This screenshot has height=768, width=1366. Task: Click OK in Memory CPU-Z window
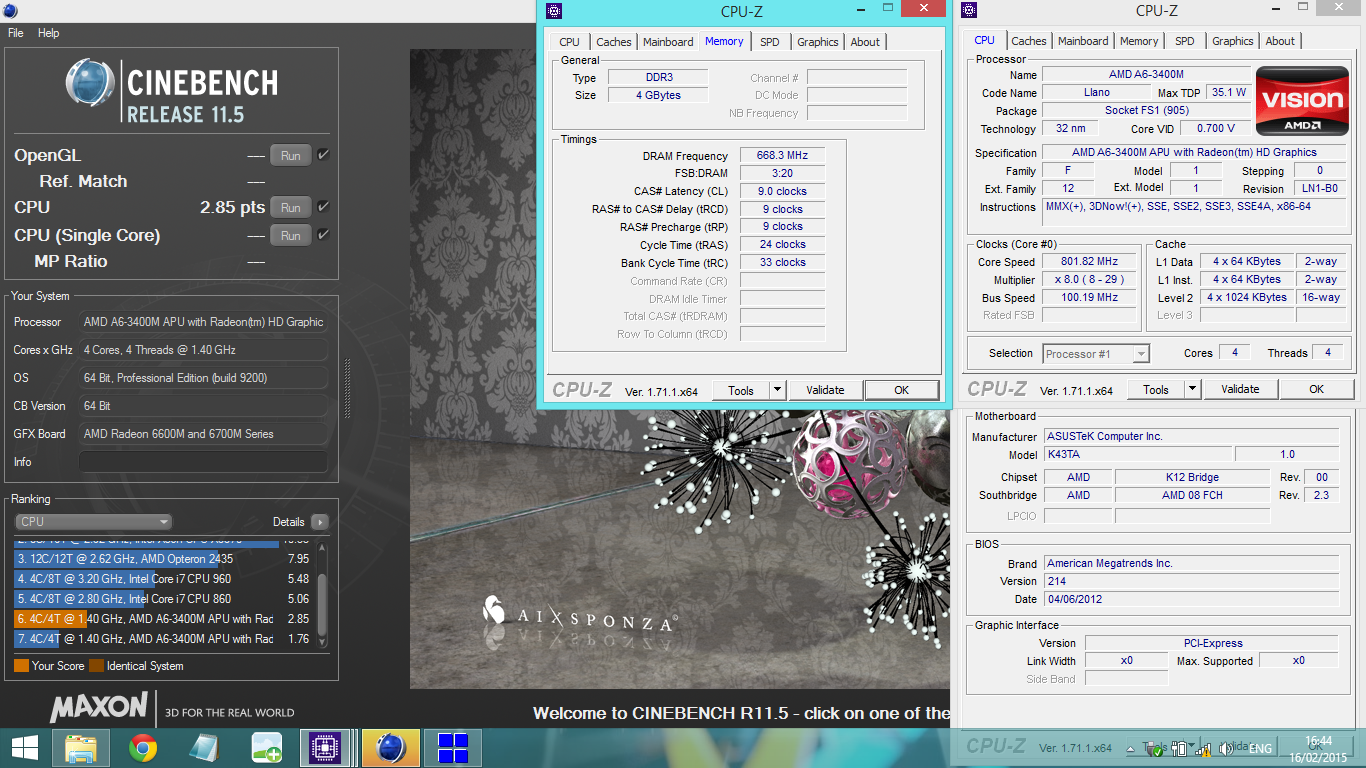tap(901, 390)
